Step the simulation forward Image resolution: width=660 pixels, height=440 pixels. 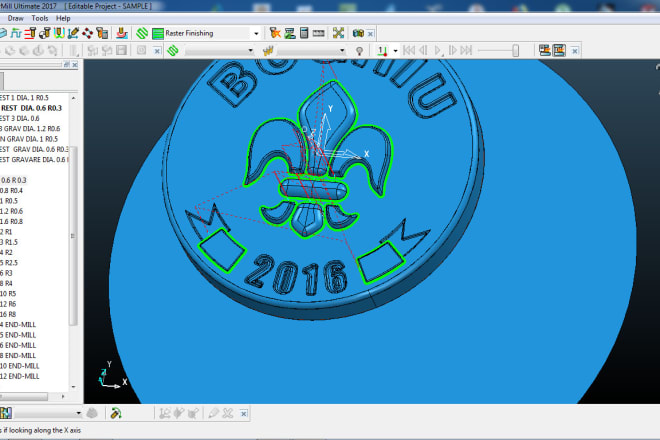click(x=453, y=51)
